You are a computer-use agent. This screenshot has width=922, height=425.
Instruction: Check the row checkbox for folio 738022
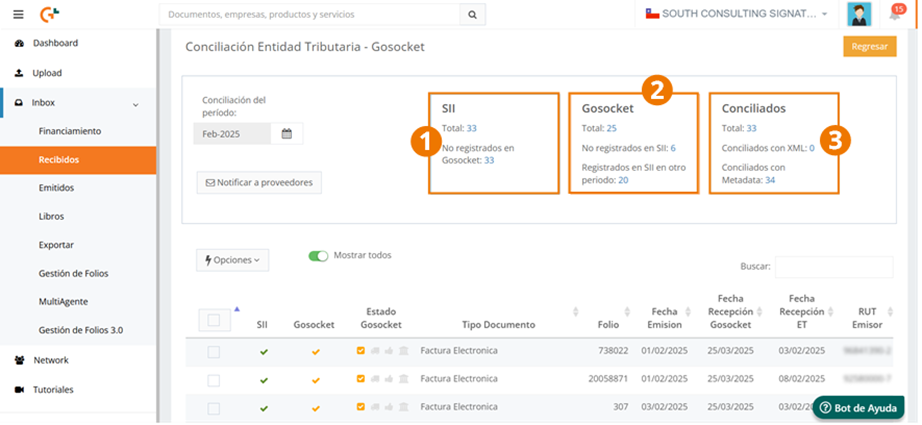coord(214,352)
